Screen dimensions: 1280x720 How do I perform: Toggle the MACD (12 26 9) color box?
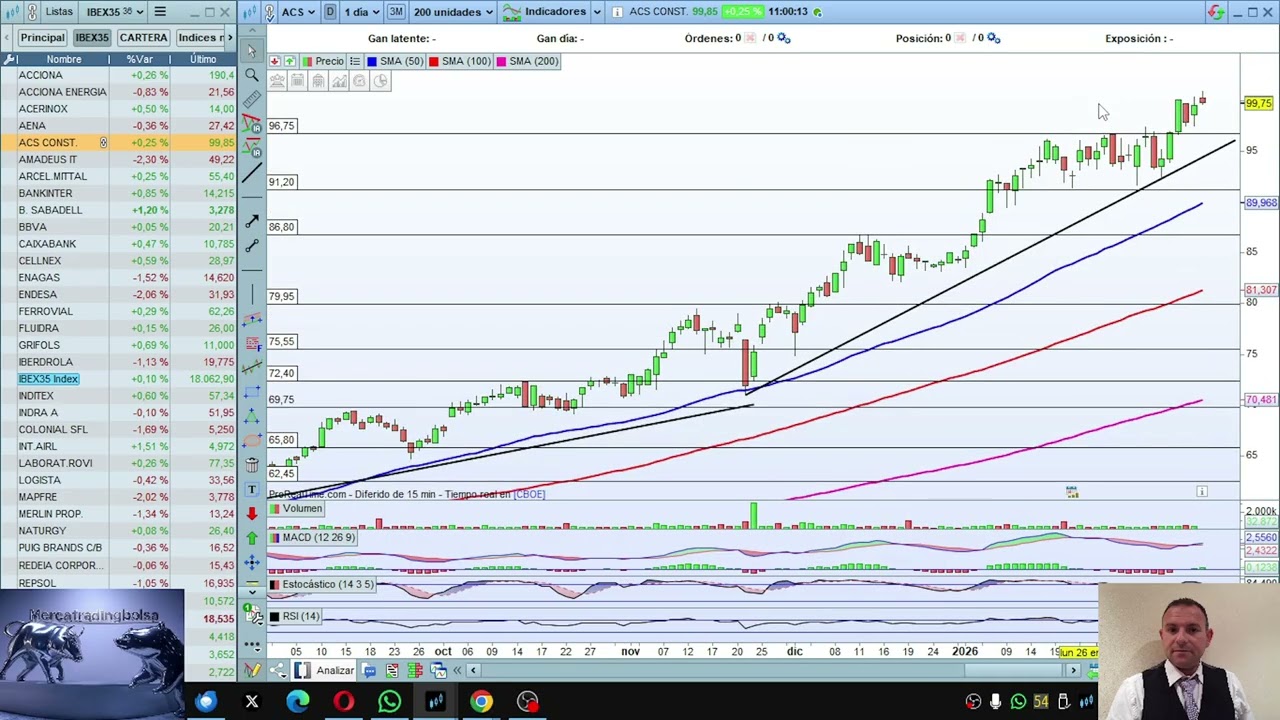tap(275, 537)
